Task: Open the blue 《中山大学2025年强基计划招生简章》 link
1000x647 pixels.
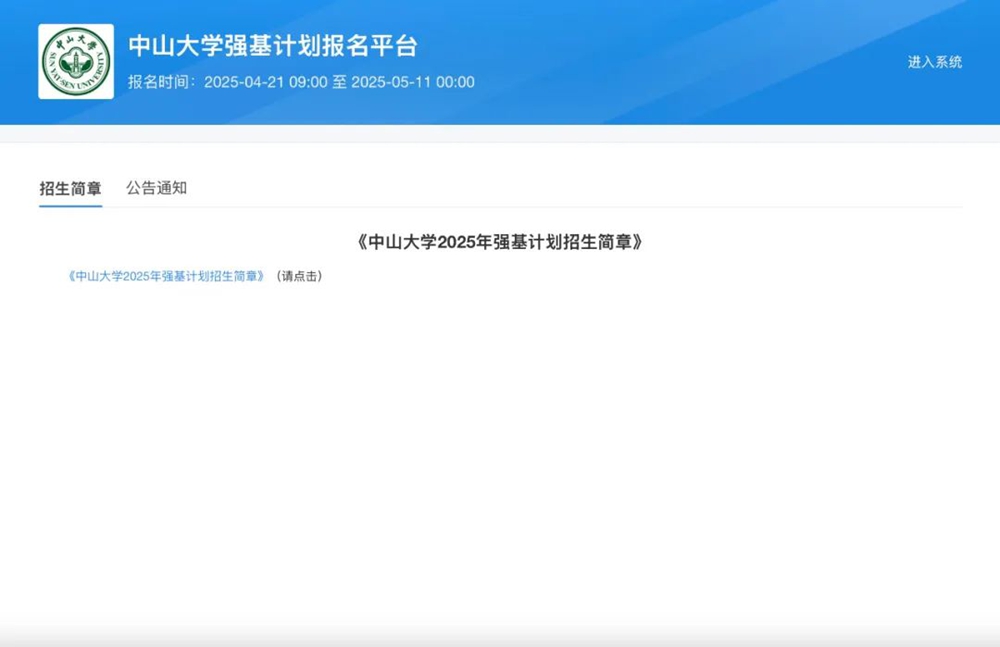Action: pos(166,276)
